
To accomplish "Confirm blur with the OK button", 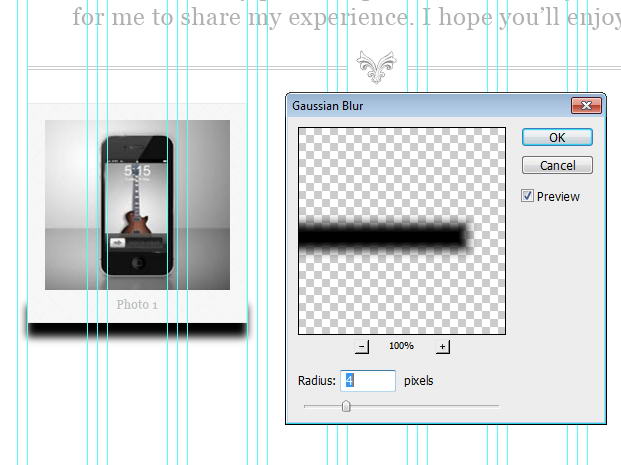I will coord(557,137).
